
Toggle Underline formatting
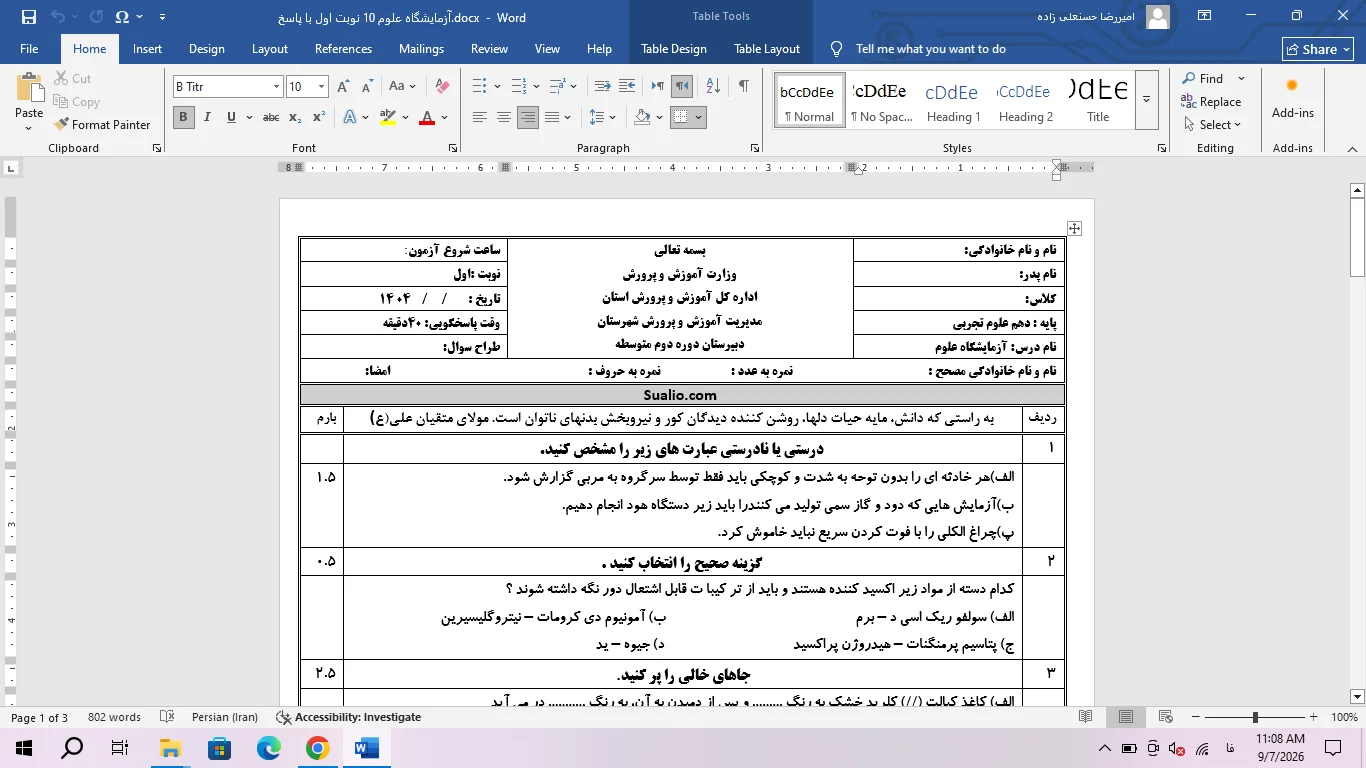coord(231,117)
